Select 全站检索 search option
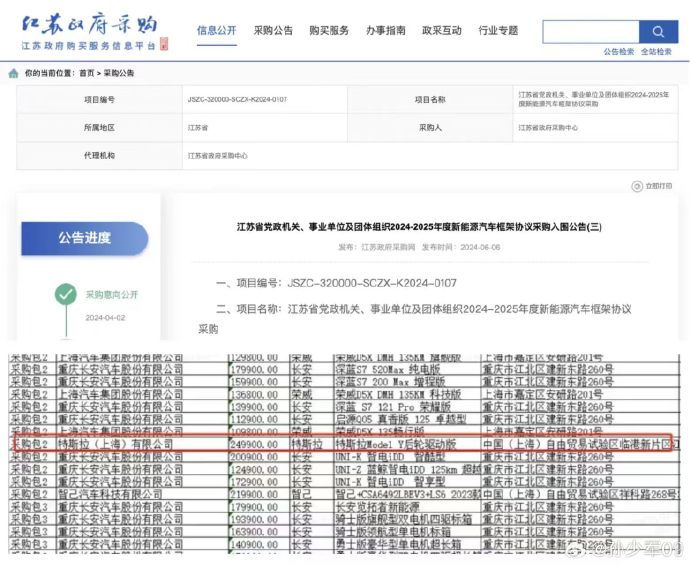This screenshot has width=690, height=565. click(x=656, y=52)
